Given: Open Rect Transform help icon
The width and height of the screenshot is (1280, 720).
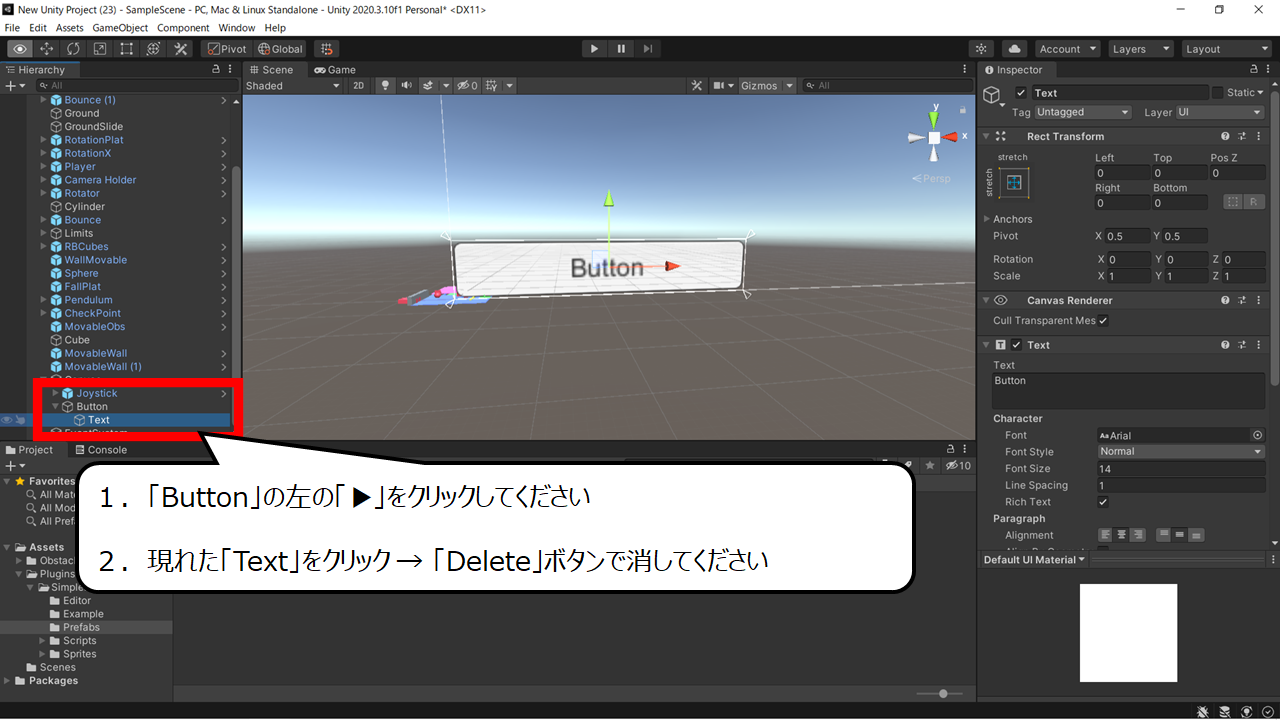Looking at the screenshot, I should pos(1225,136).
